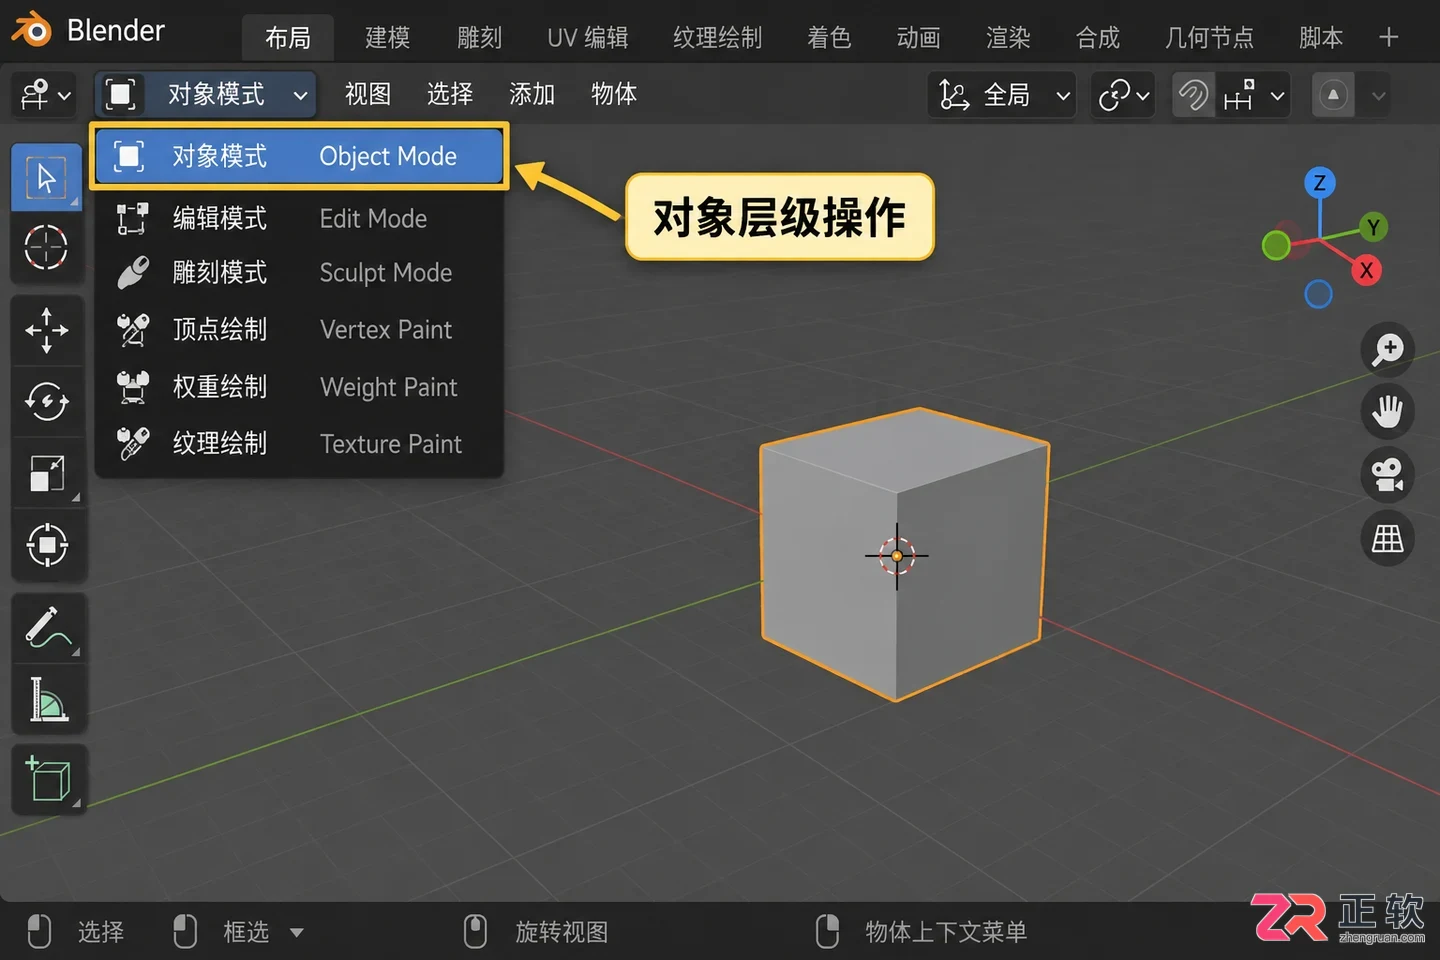
Task: Switch to the 雕刻 workspace tab
Action: tap(480, 38)
